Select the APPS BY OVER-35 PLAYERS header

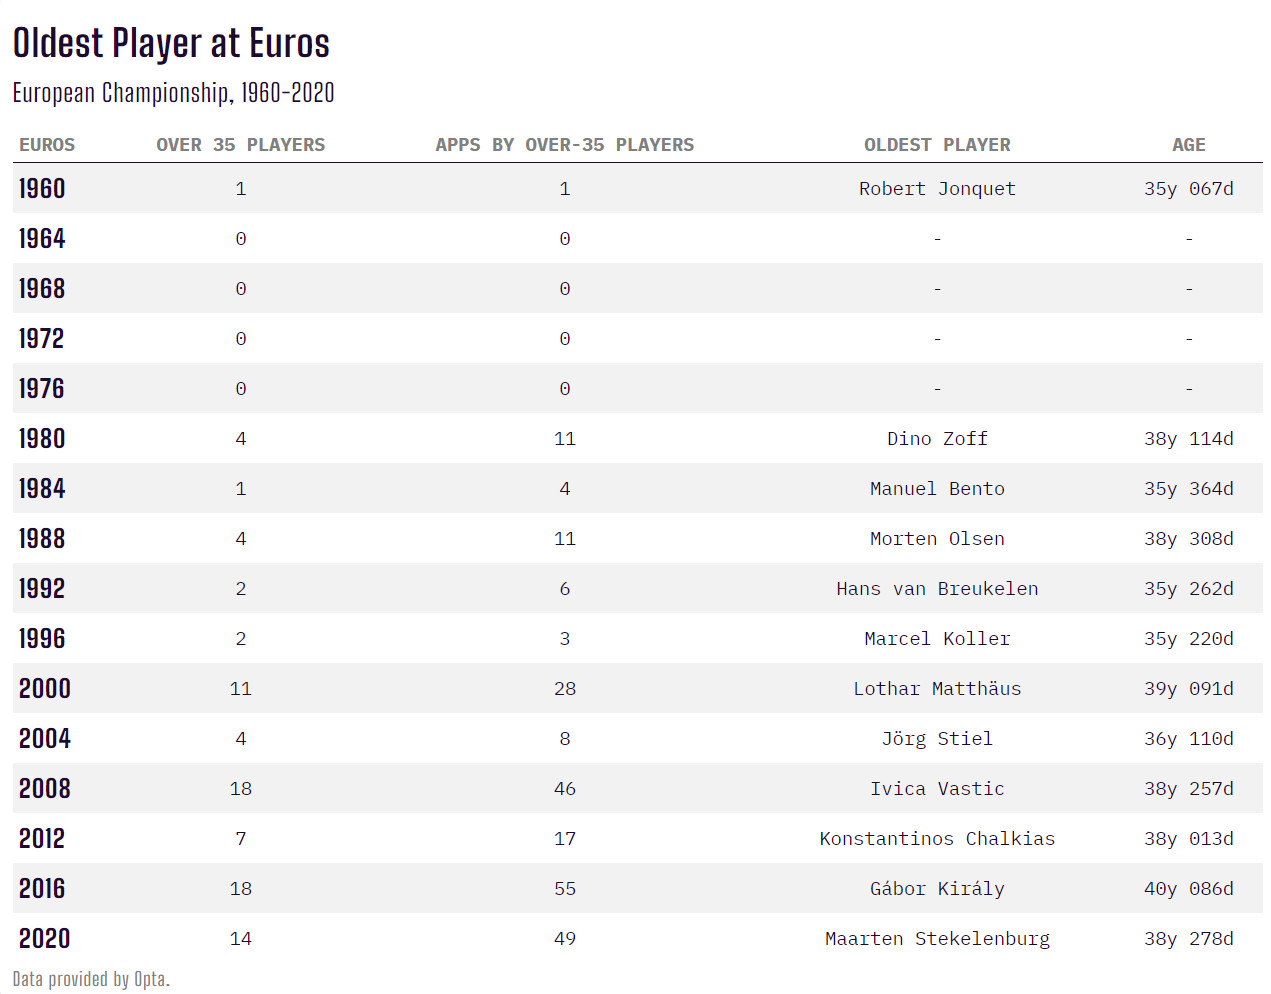564,145
